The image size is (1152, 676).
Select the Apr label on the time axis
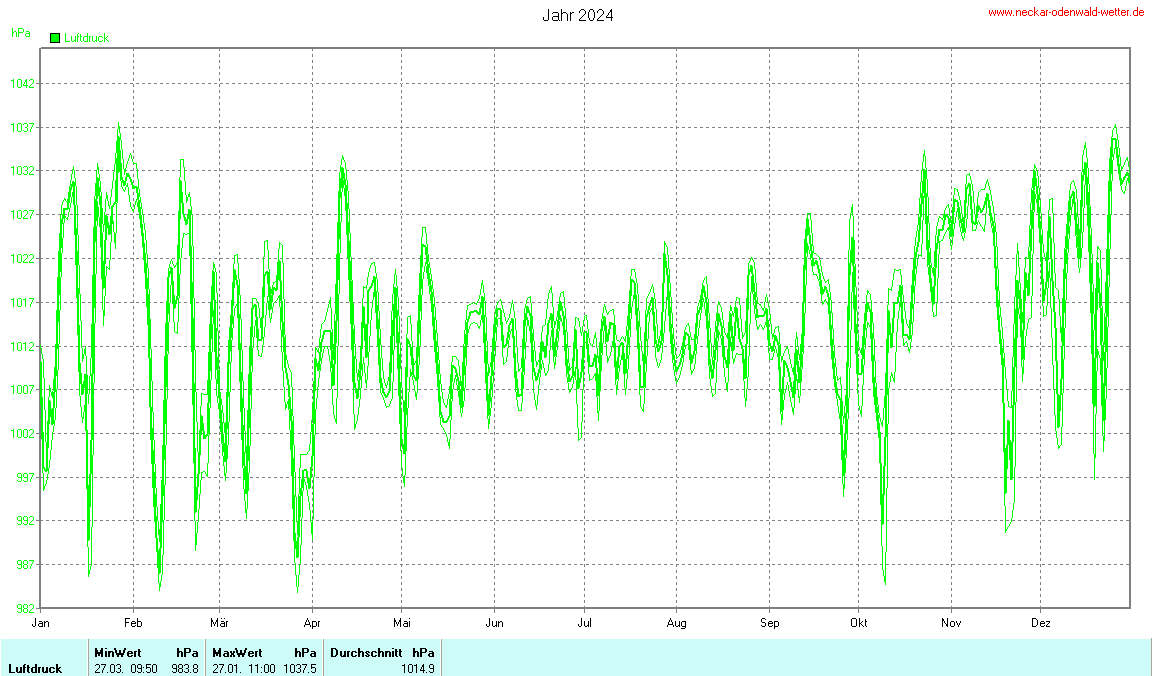(x=313, y=622)
